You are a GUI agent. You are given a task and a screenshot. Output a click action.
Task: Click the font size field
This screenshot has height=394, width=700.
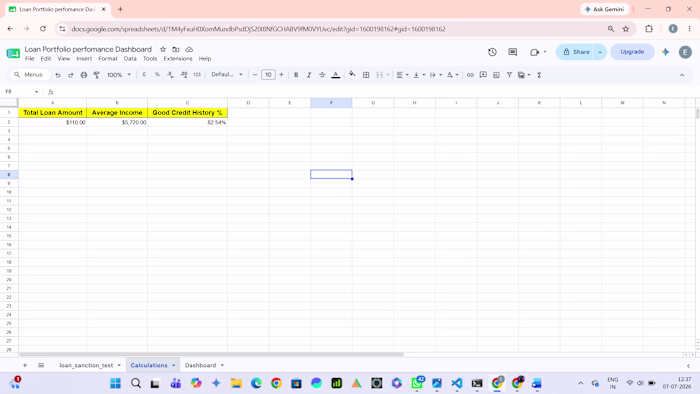[x=268, y=75]
